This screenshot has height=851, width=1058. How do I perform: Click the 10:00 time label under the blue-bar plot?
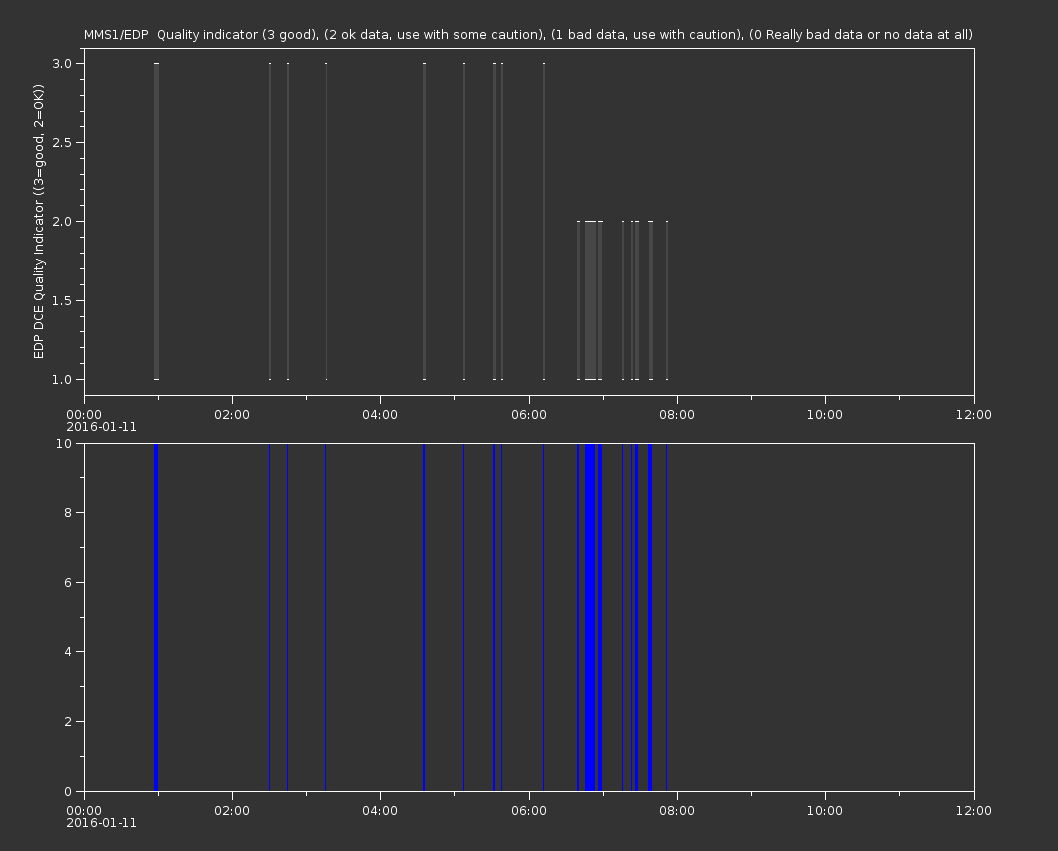(825, 811)
